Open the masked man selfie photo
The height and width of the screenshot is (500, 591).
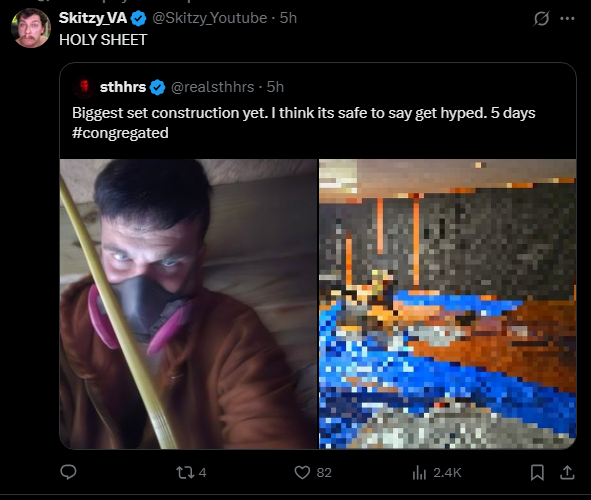[189, 304]
